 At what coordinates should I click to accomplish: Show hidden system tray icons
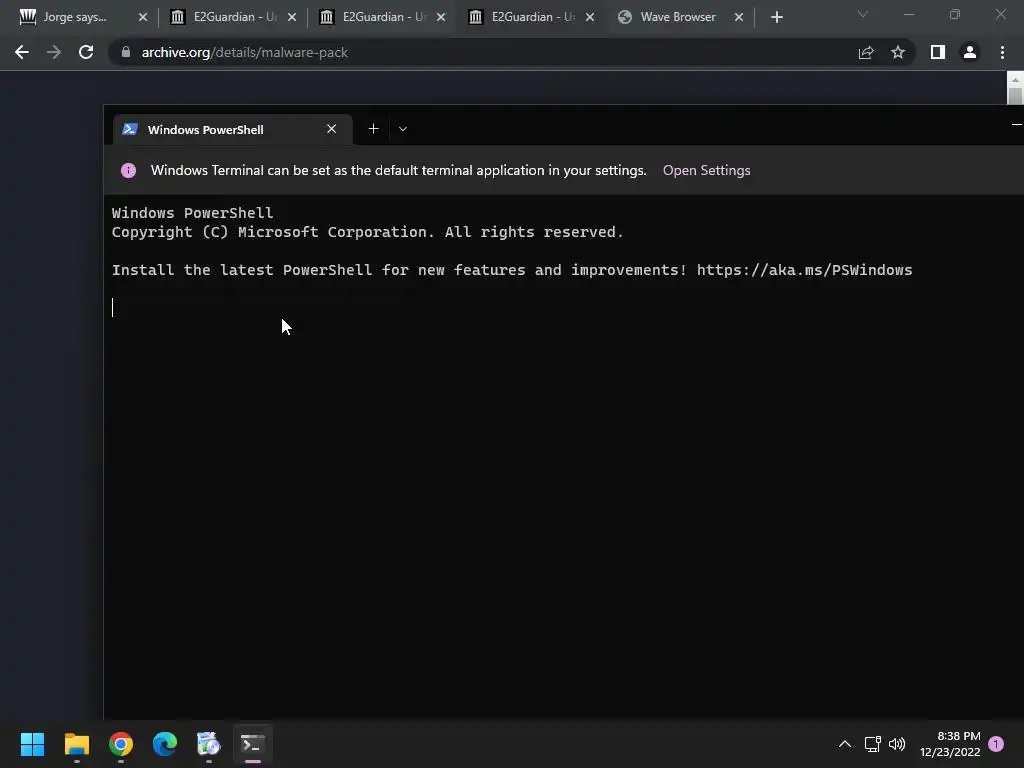[x=844, y=744]
